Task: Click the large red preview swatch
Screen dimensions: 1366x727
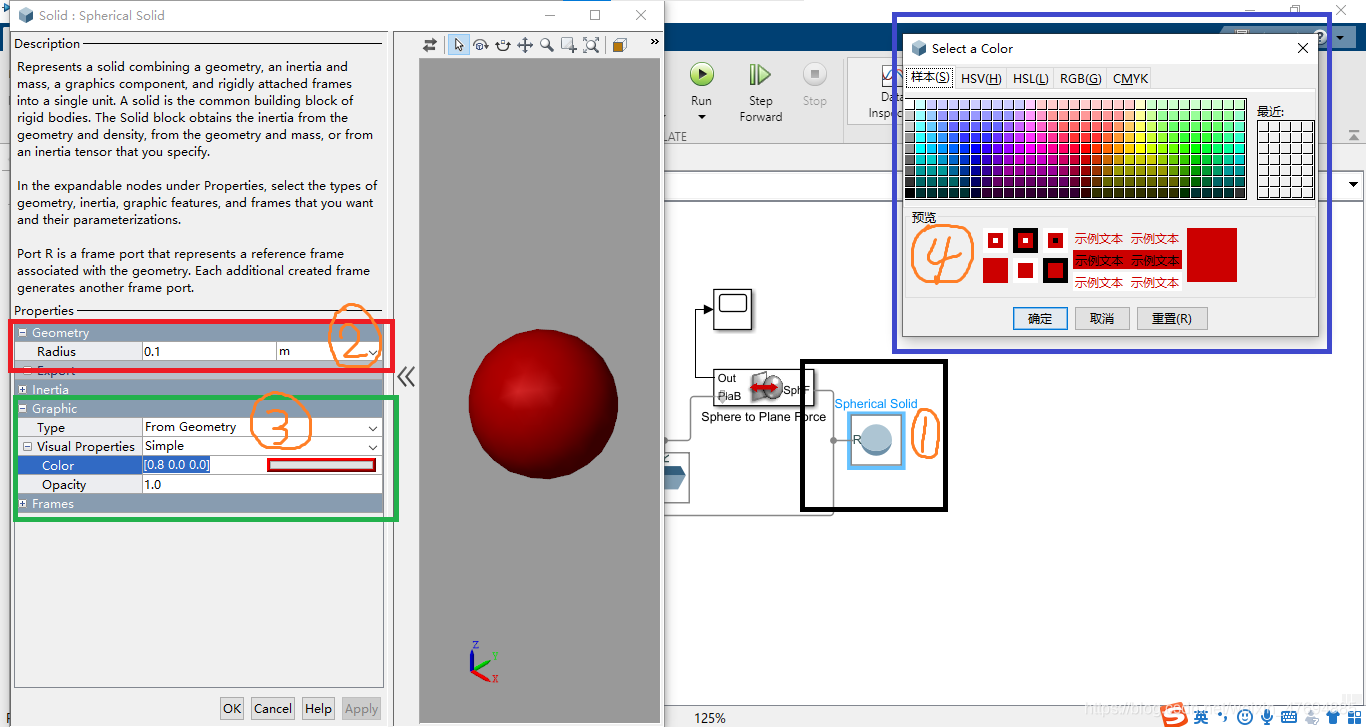Action: tap(1212, 255)
